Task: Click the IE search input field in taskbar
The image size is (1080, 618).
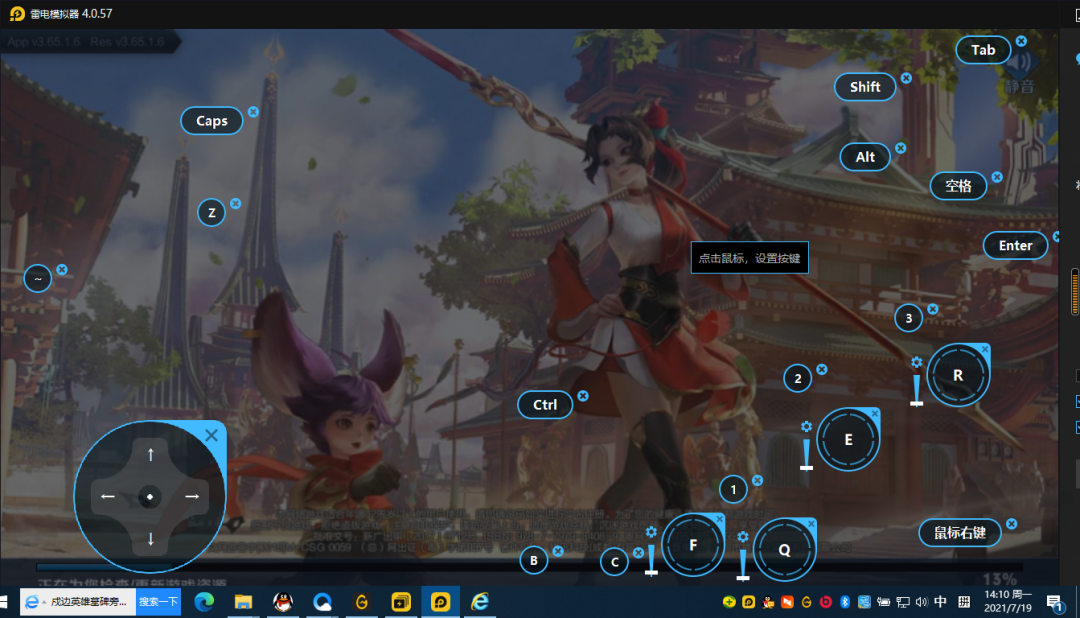Action: point(78,601)
